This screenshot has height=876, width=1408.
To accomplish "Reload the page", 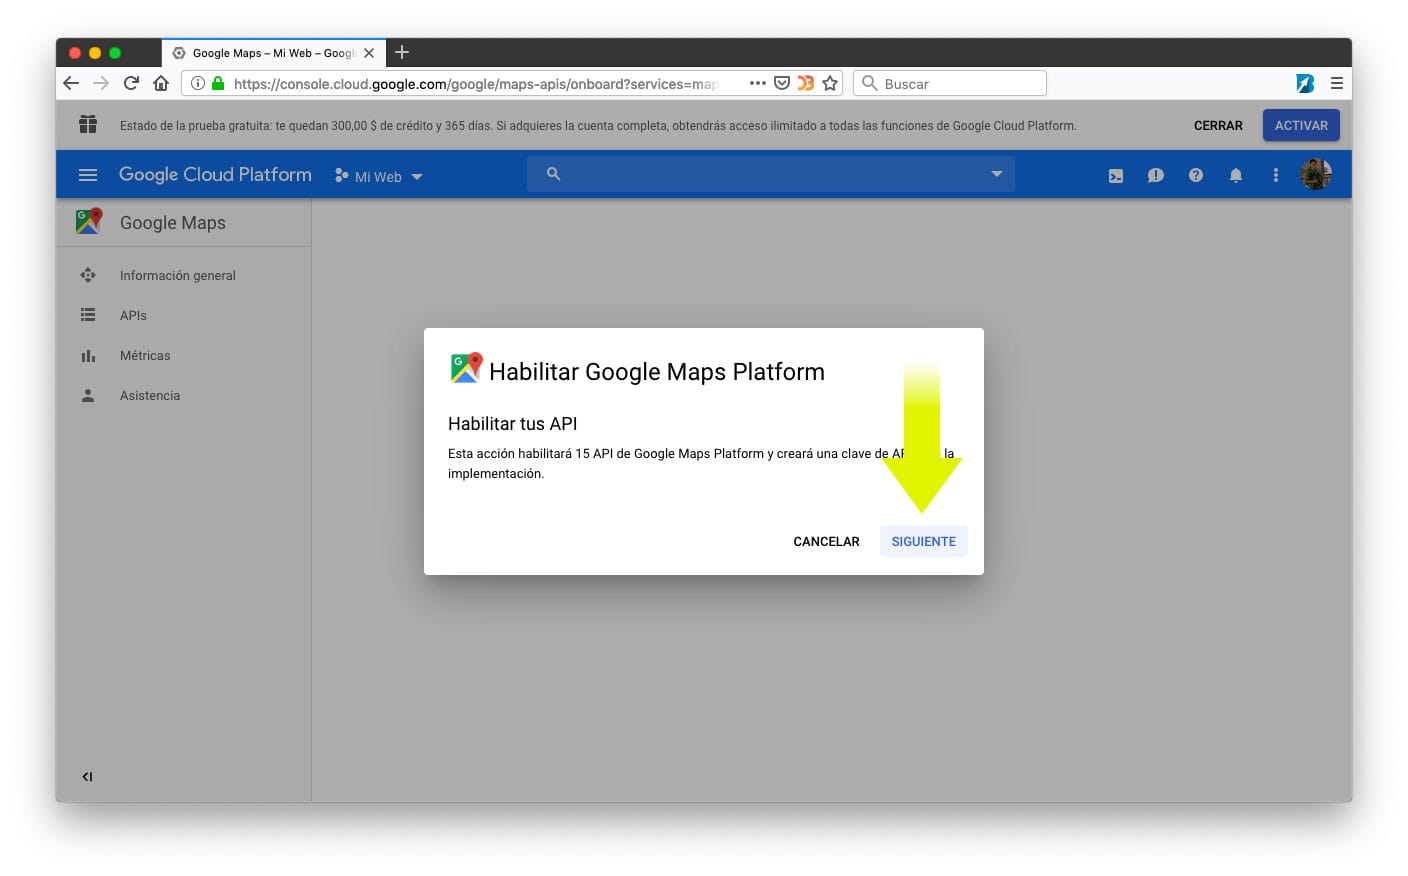I will point(131,83).
